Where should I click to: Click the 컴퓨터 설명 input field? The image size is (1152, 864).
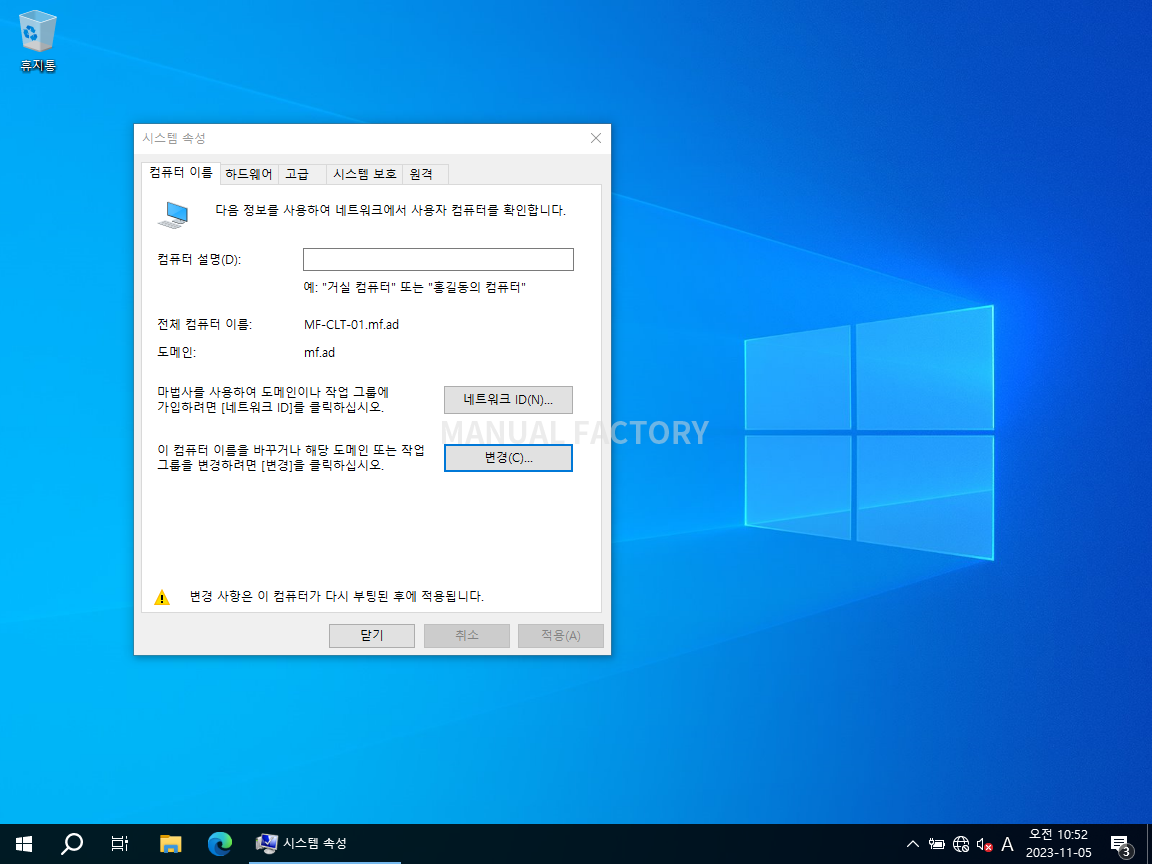click(438, 259)
